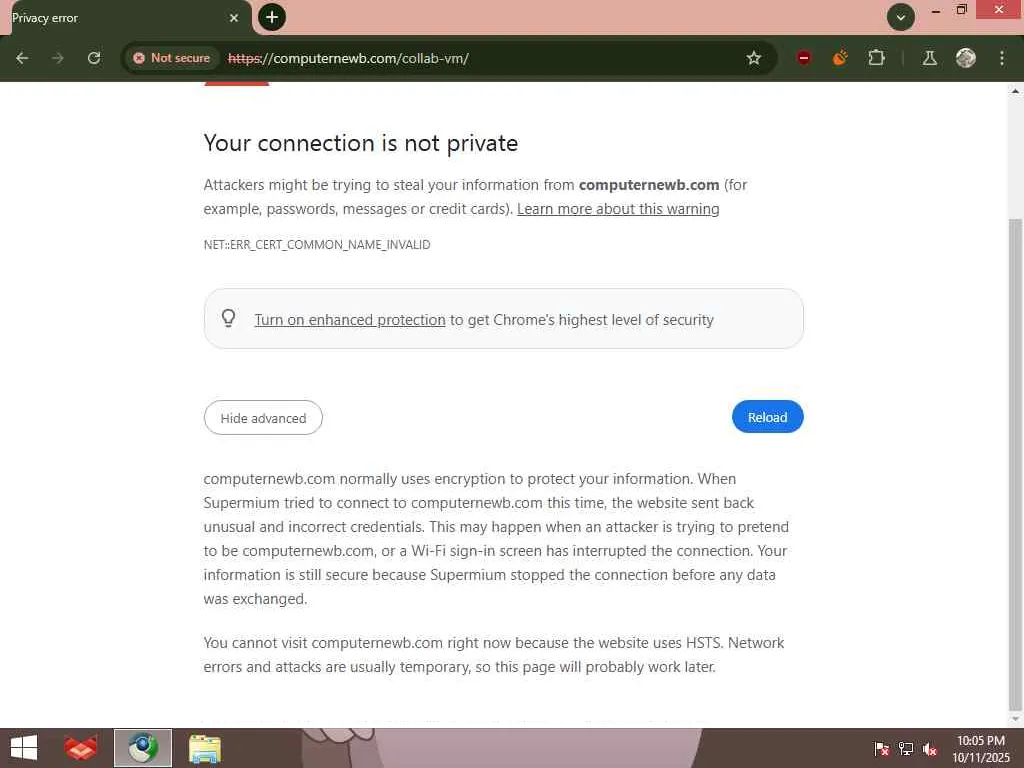Open Learn more about this warning link
This screenshot has width=1024, height=768.
click(x=618, y=209)
